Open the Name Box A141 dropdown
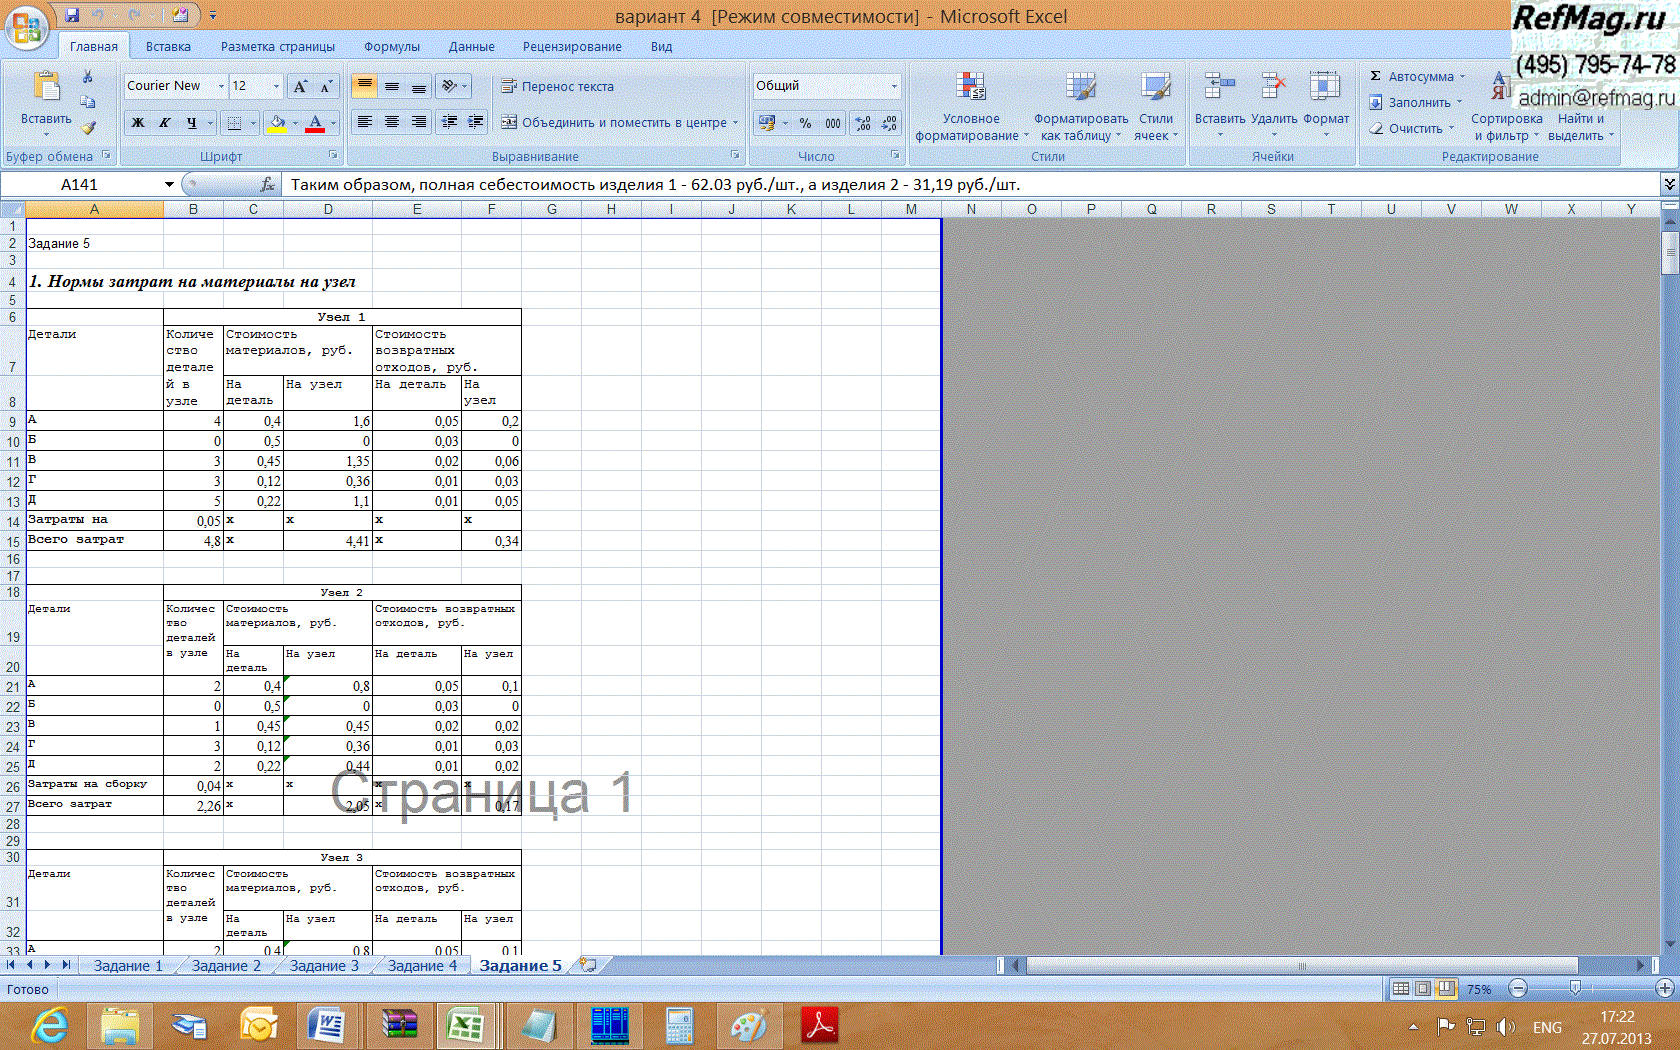This screenshot has height=1050, width=1680. point(169,185)
